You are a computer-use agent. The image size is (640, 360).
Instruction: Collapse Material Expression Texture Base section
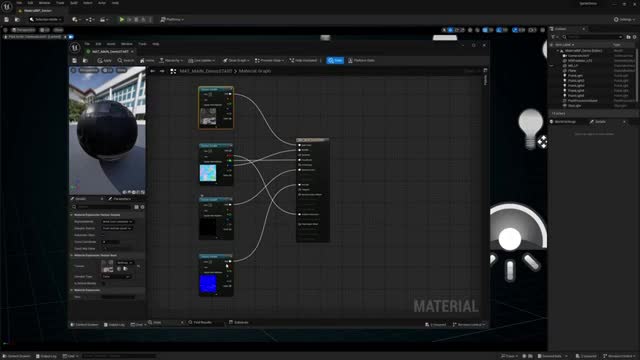click(x=71, y=255)
